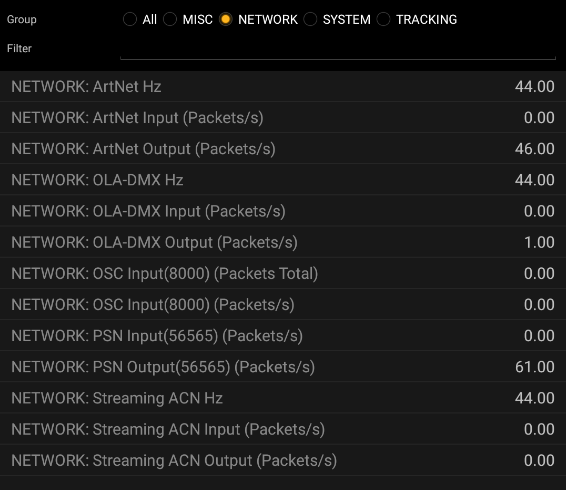Select the 'Streaming ACN Output (Packets/s)' row
The width and height of the screenshot is (566, 490).
click(x=283, y=460)
